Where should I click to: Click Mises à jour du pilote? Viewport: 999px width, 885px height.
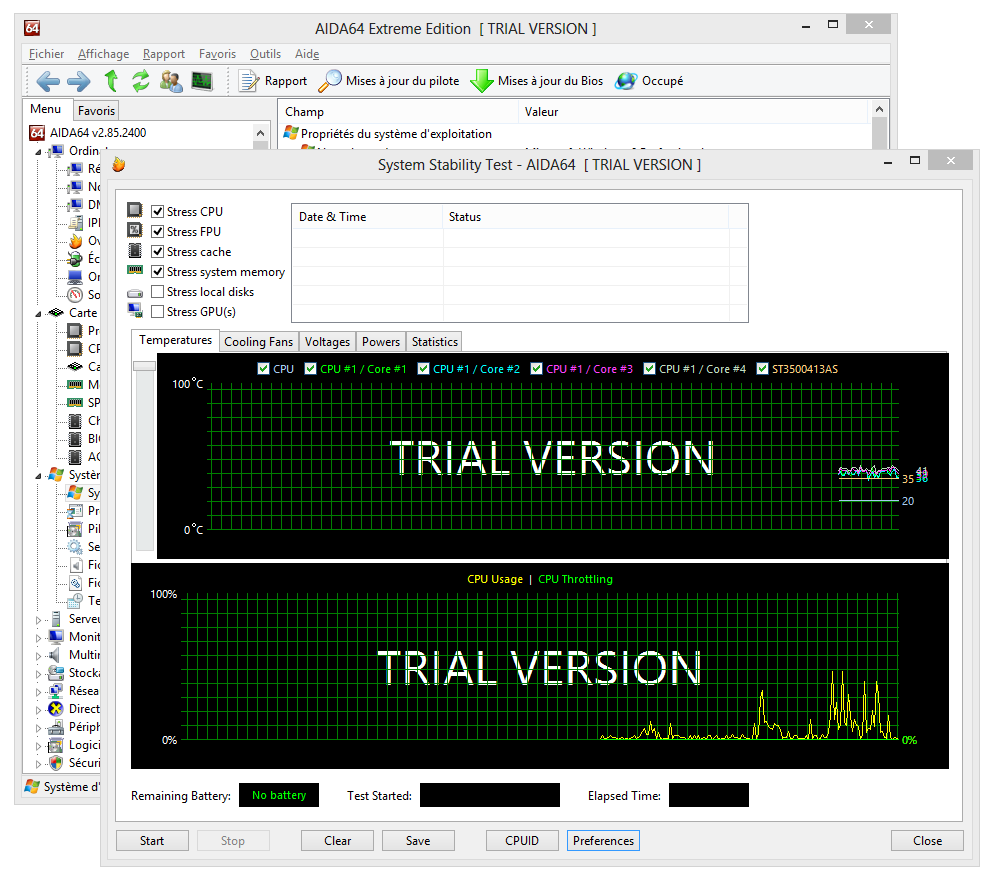(x=389, y=81)
